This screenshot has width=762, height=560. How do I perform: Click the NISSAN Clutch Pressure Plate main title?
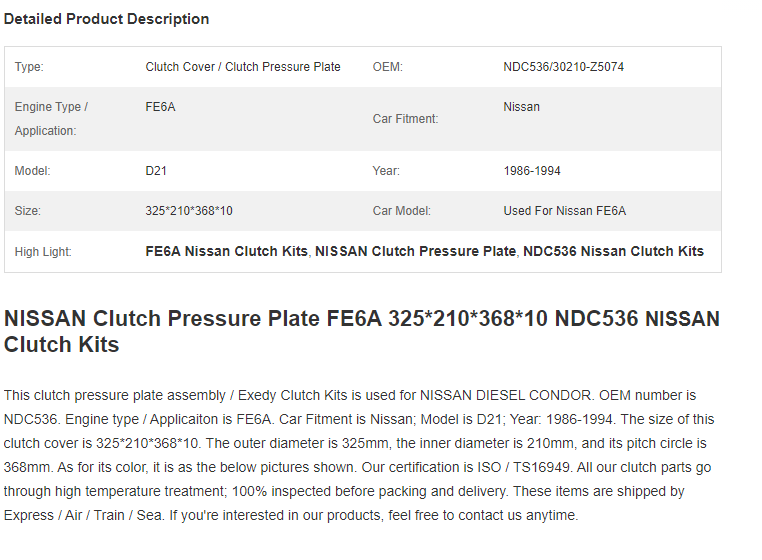pyautogui.click(x=362, y=332)
